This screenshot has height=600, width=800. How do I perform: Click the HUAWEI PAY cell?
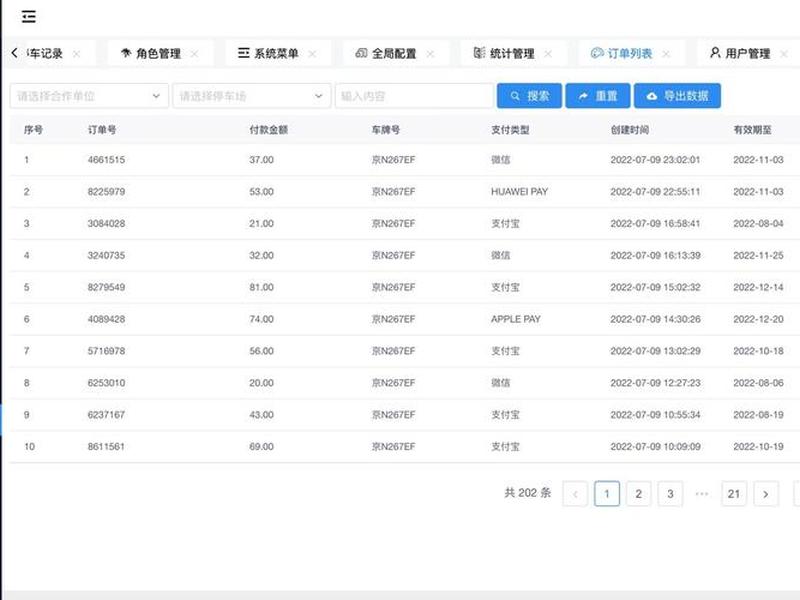tap(519, 192)
